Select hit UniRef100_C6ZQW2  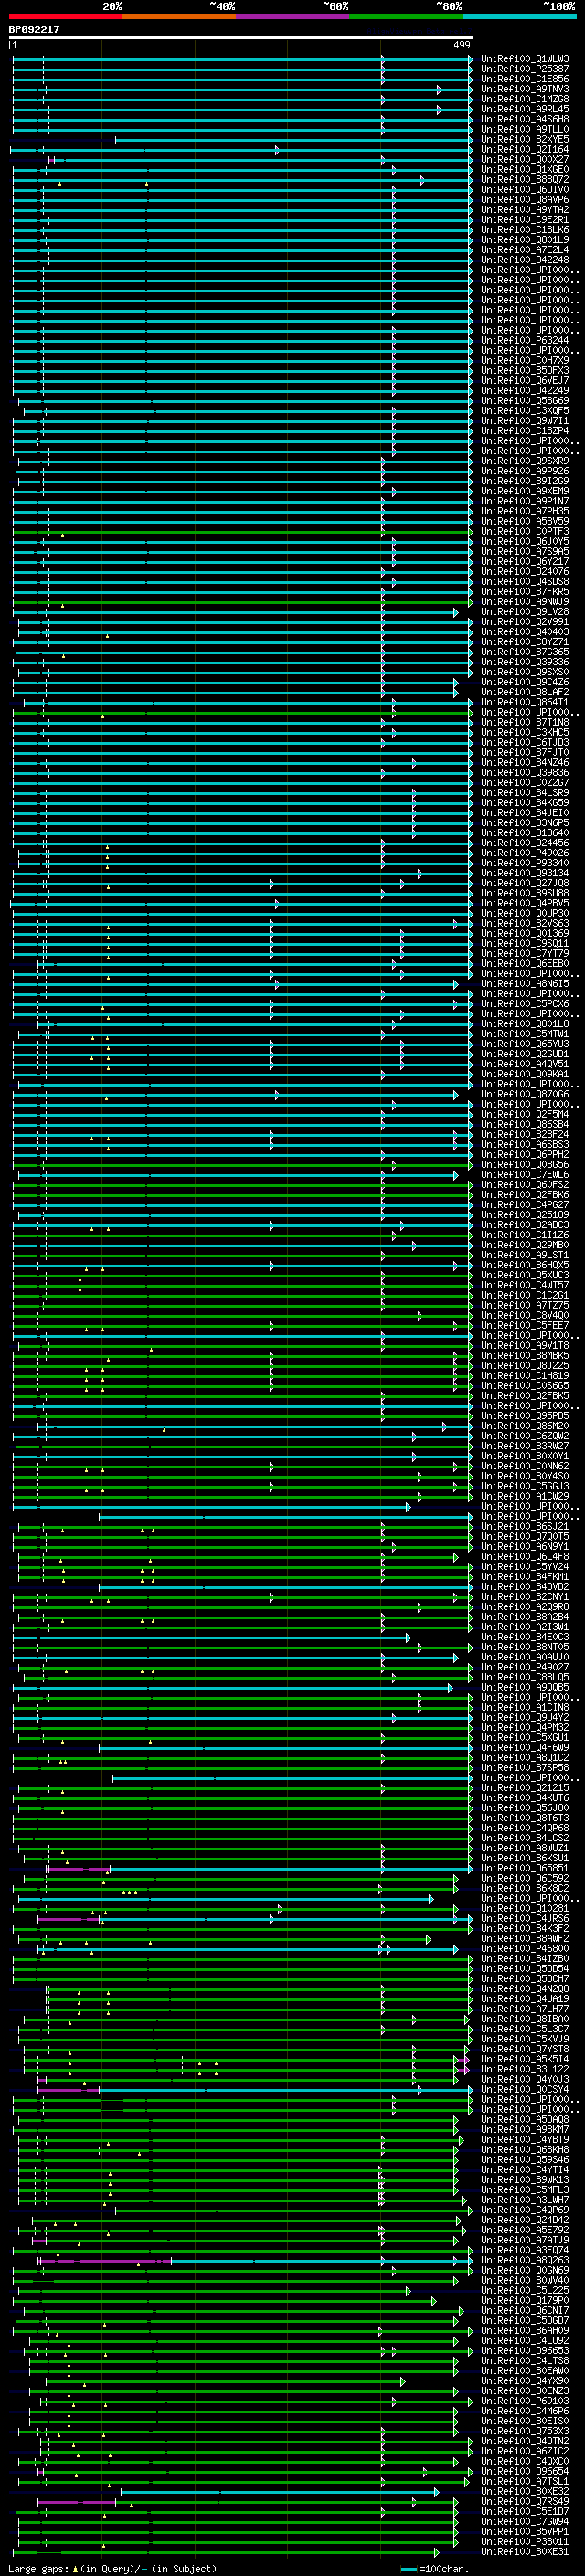click(x=524, y=1436)
